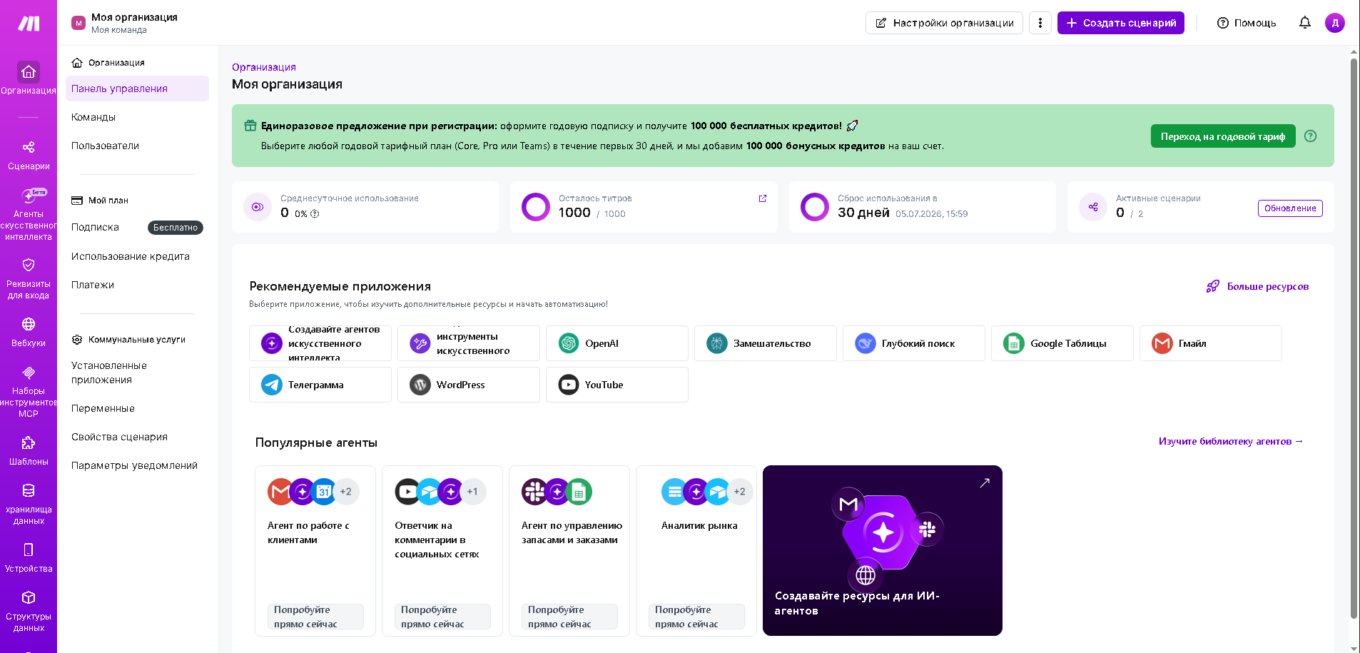Open Больше ресурсов link
Image resolution: width=1360 pixels, height=653 pixels.
click(1267, 286)
